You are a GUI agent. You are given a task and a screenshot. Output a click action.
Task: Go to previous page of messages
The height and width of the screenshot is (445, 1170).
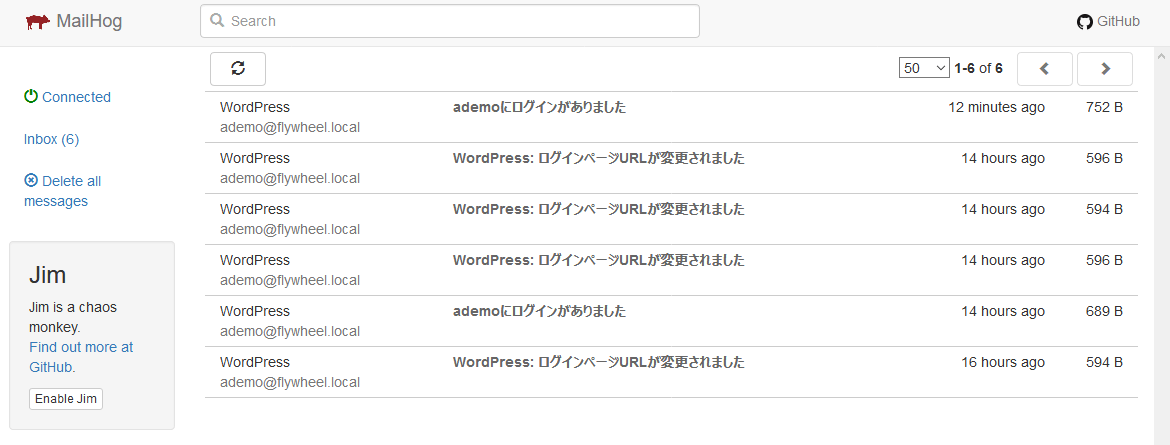click(1045, 69)
